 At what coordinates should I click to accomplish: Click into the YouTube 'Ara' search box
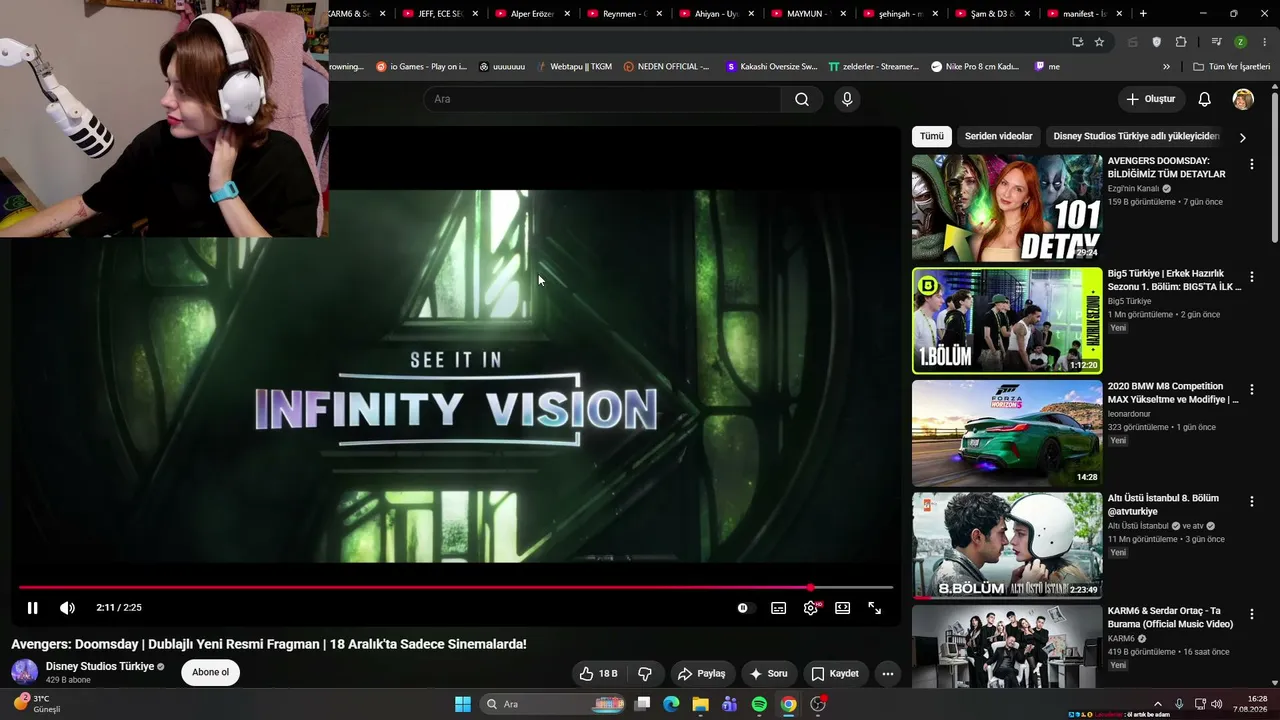[x=602, y=99]
